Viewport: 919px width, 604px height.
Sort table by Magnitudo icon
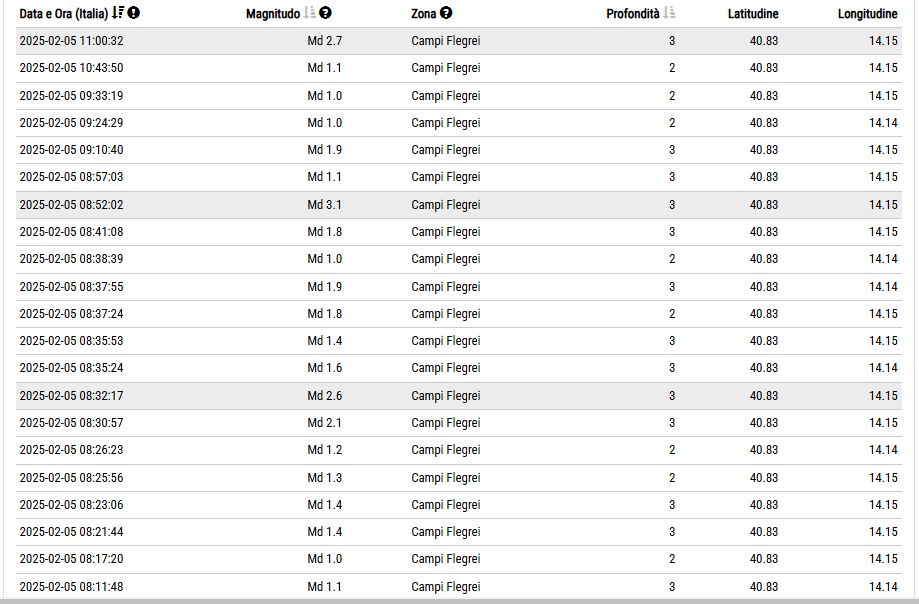[x=310, y=13]
